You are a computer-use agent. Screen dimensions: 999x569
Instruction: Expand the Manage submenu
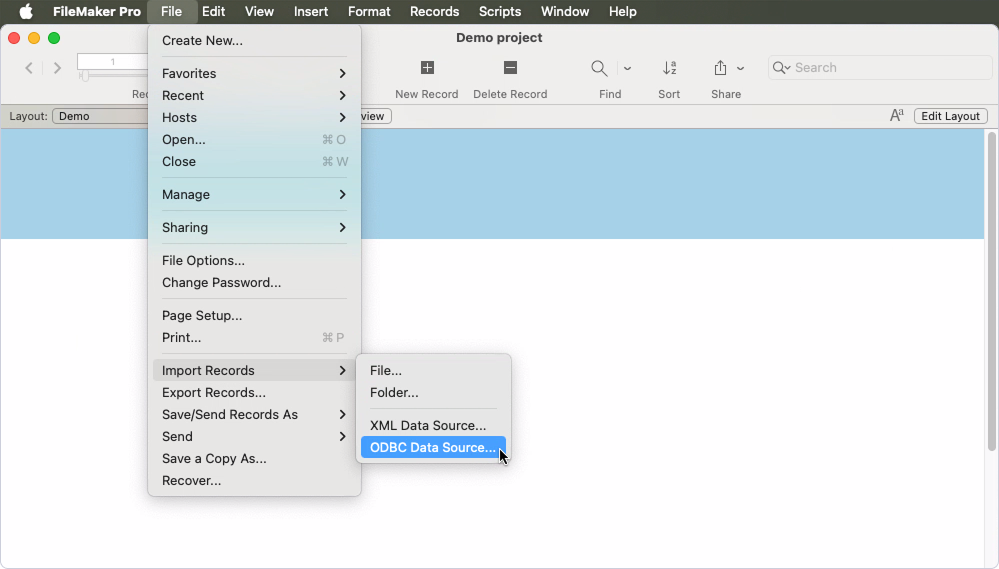tap(254, 194)
